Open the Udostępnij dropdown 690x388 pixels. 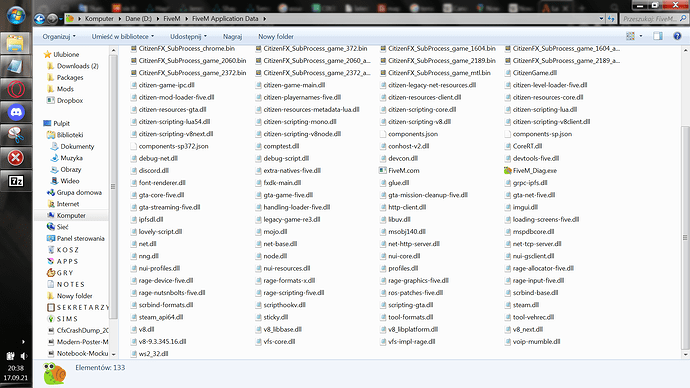[x=188, y=37]
